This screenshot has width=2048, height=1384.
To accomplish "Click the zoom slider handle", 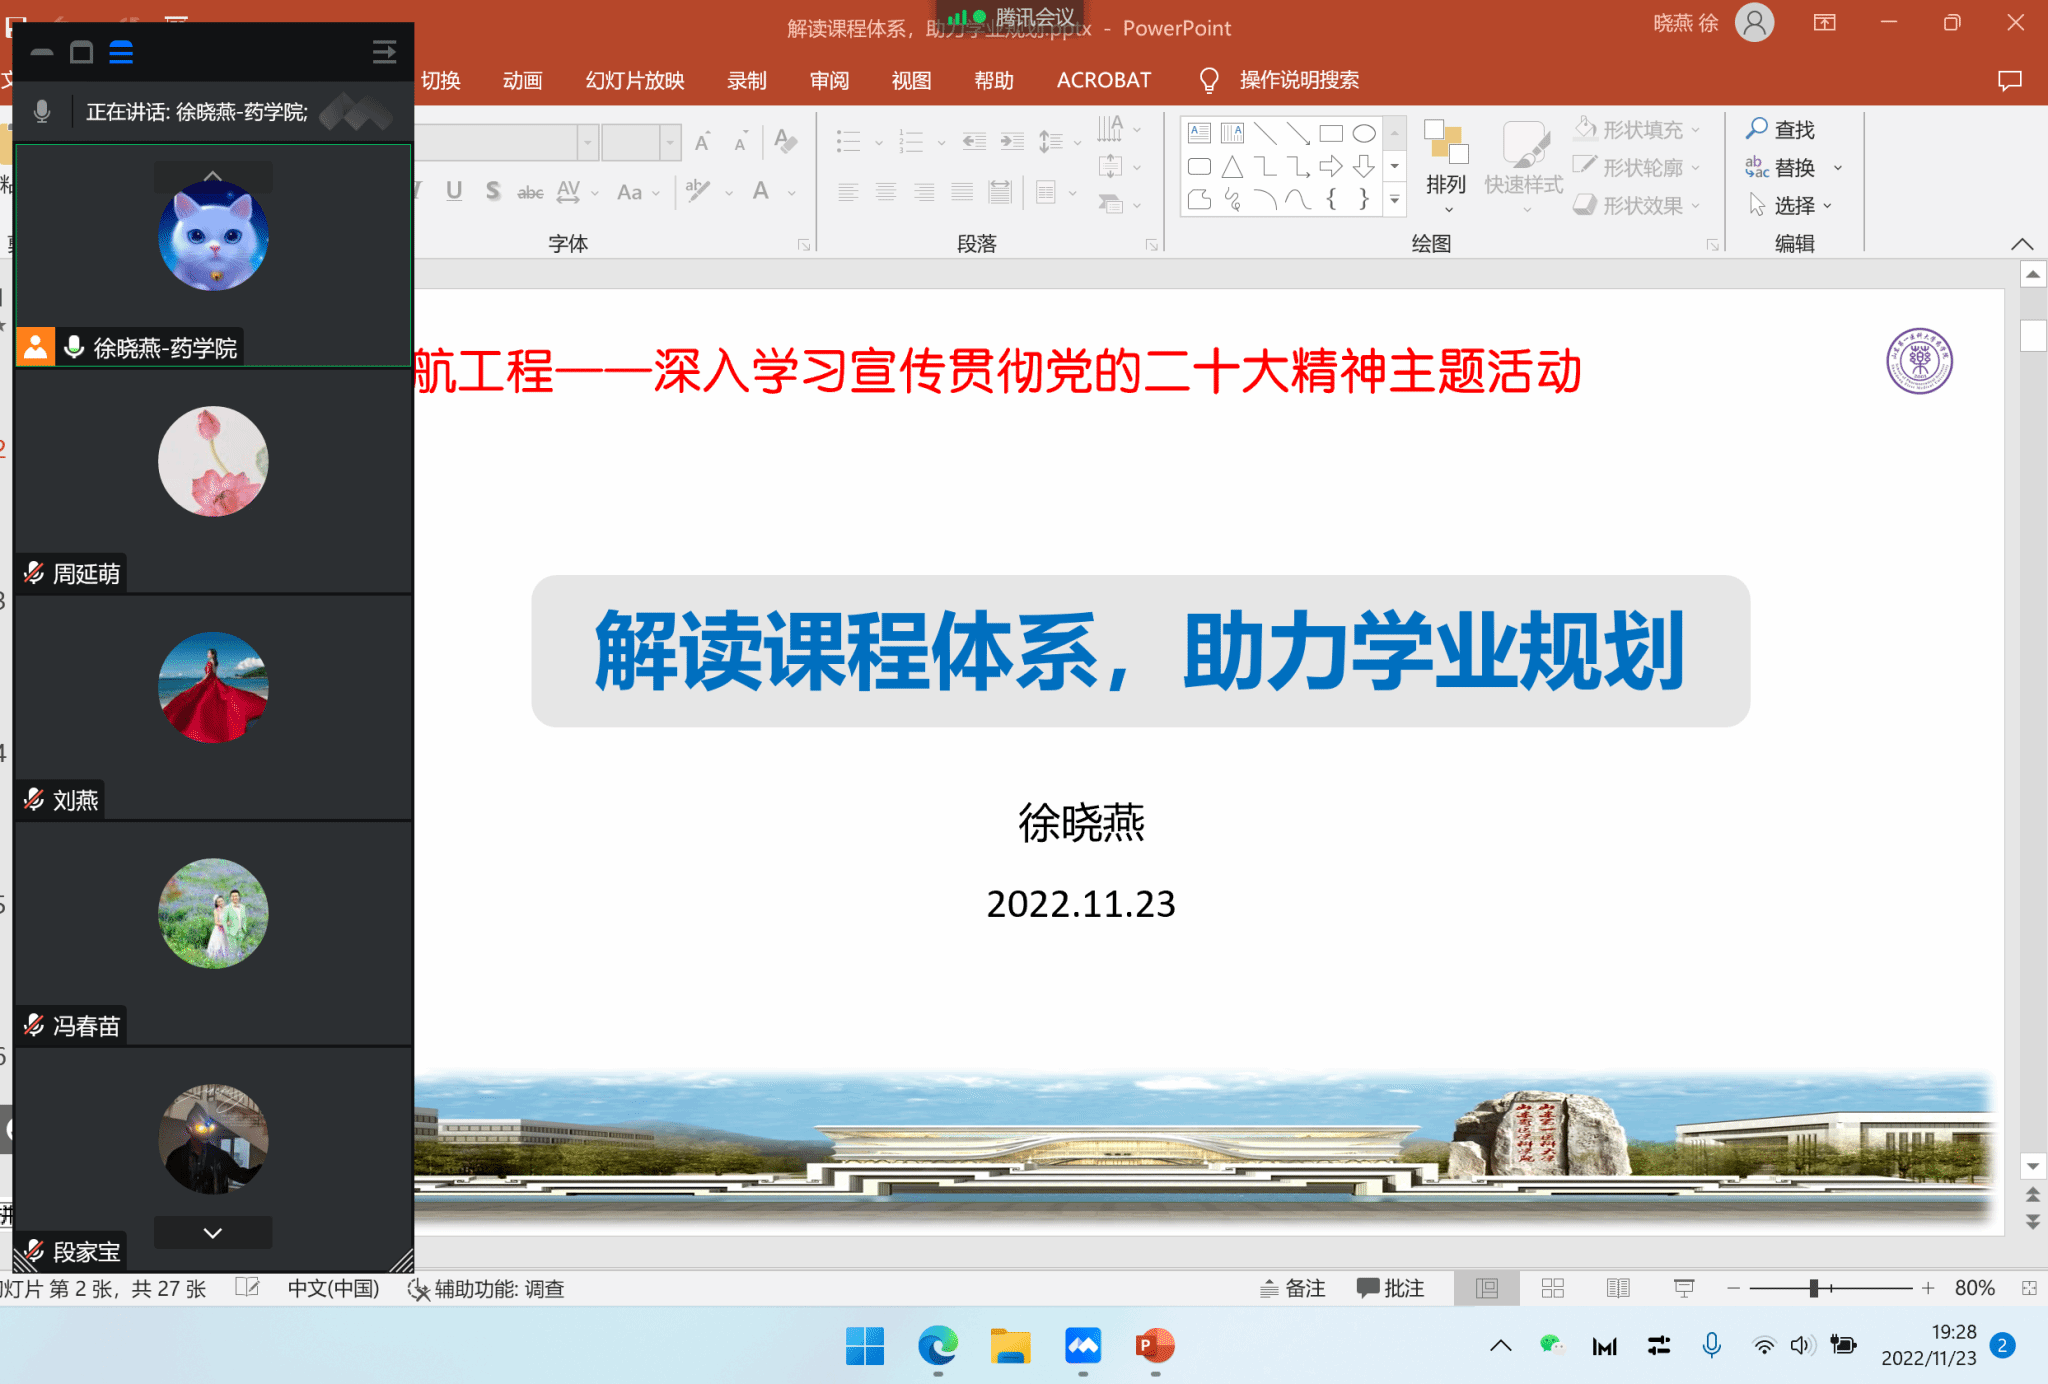I will point(1813,1288).
